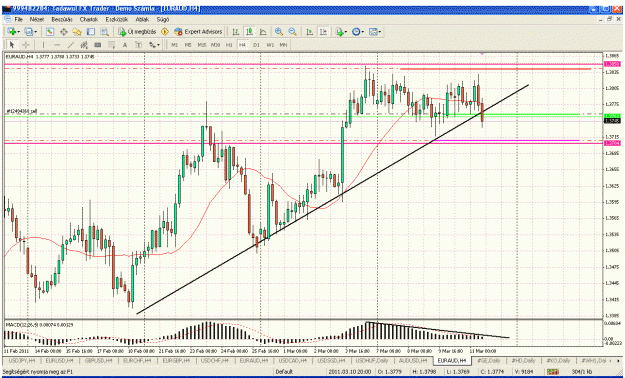625x378 pixels.
Task: Expand the Templates dropdown arrow
Action: pyautogui.click(x=380, y=32)
